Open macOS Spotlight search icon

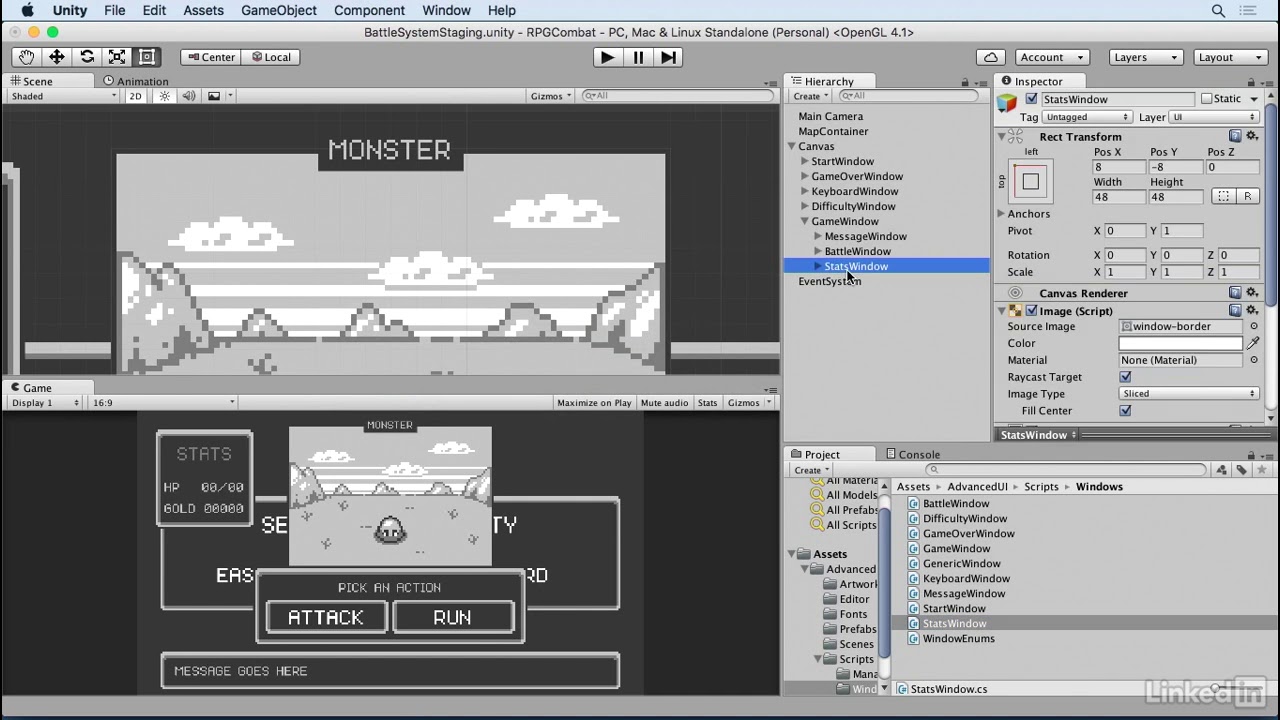pos(1218,11)
